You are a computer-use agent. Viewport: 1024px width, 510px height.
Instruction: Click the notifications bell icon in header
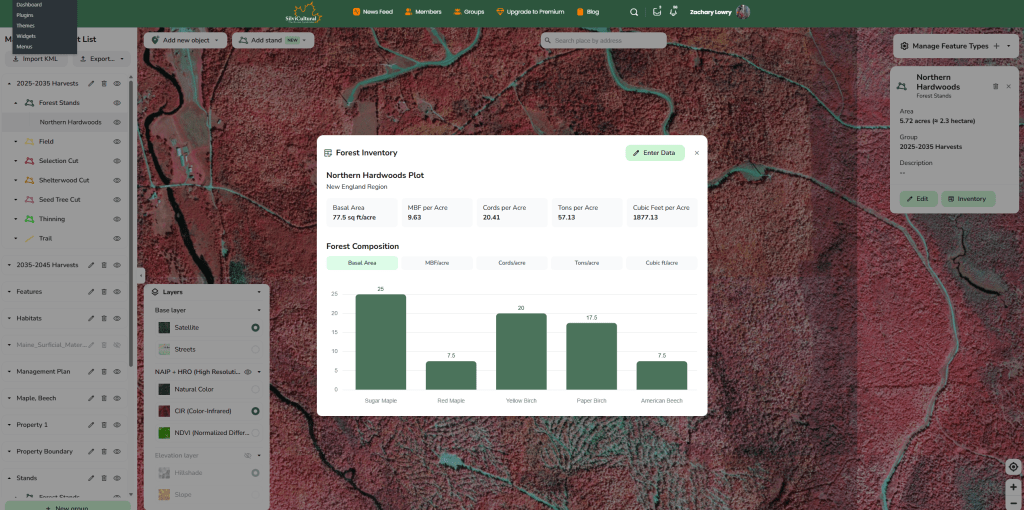click(x=675, y=12)
